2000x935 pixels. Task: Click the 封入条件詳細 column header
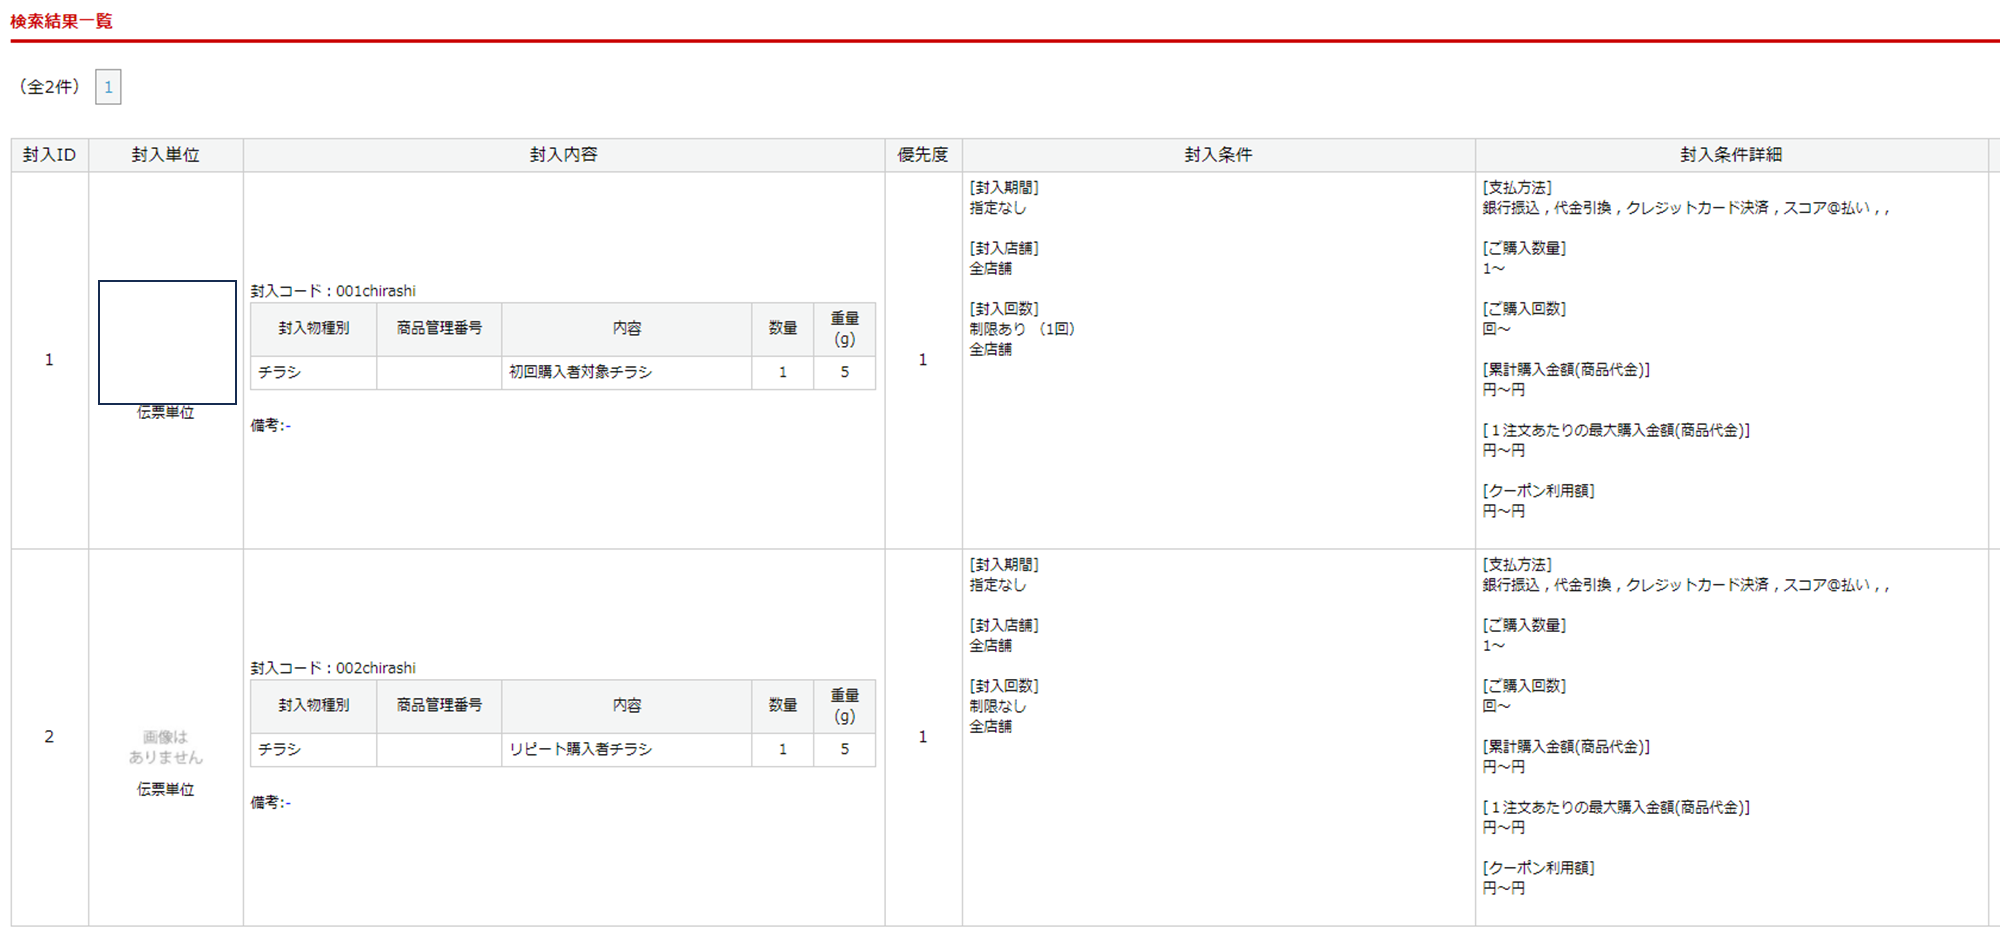[x=1731, y=155]
